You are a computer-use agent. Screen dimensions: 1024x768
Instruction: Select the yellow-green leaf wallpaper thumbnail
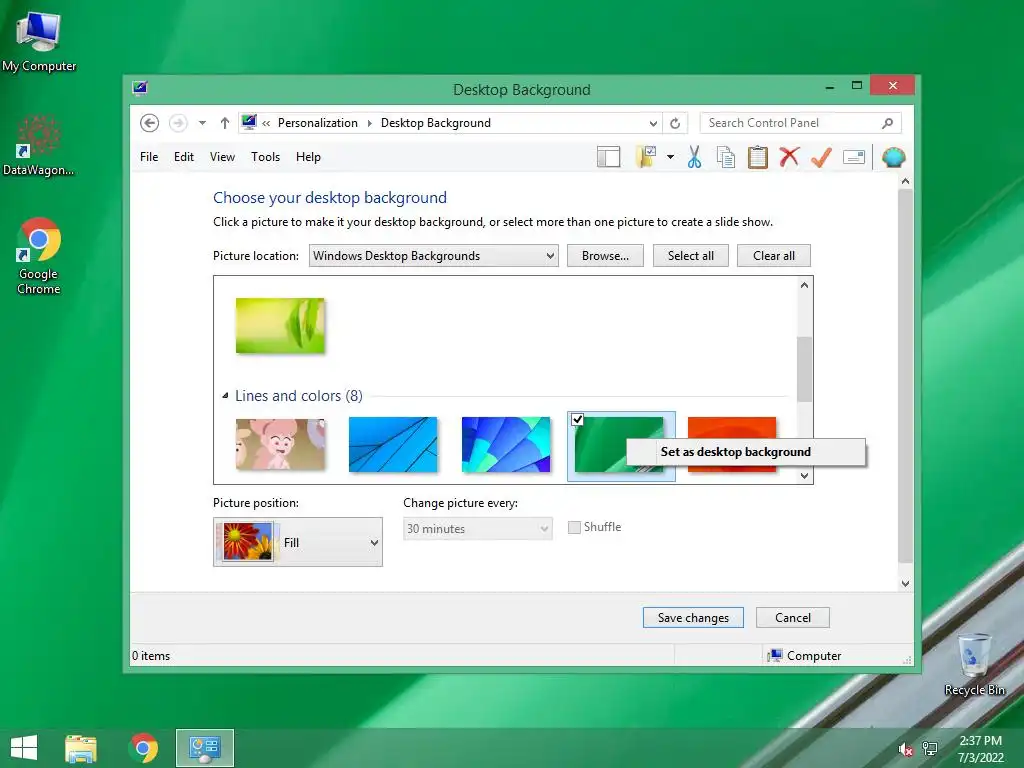click(x=280, y=326)
